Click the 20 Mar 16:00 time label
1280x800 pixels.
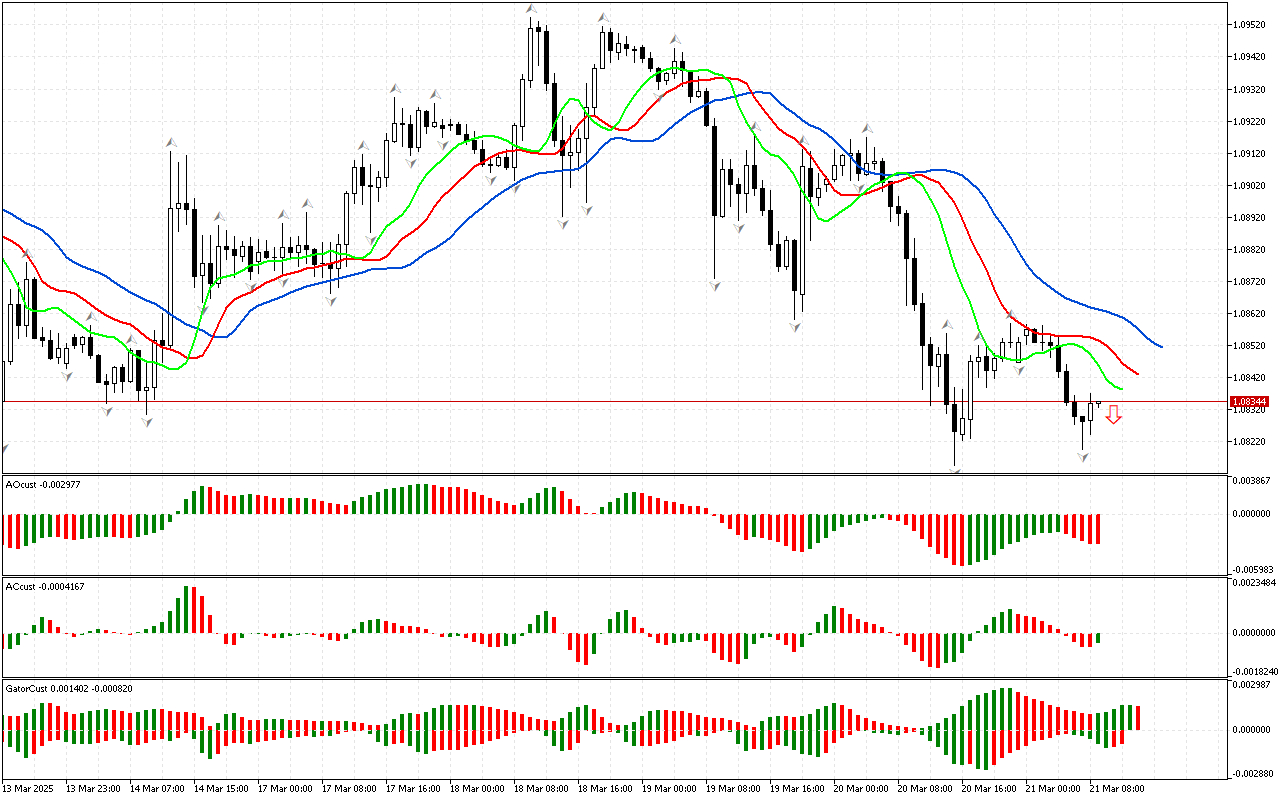[988, 788]
